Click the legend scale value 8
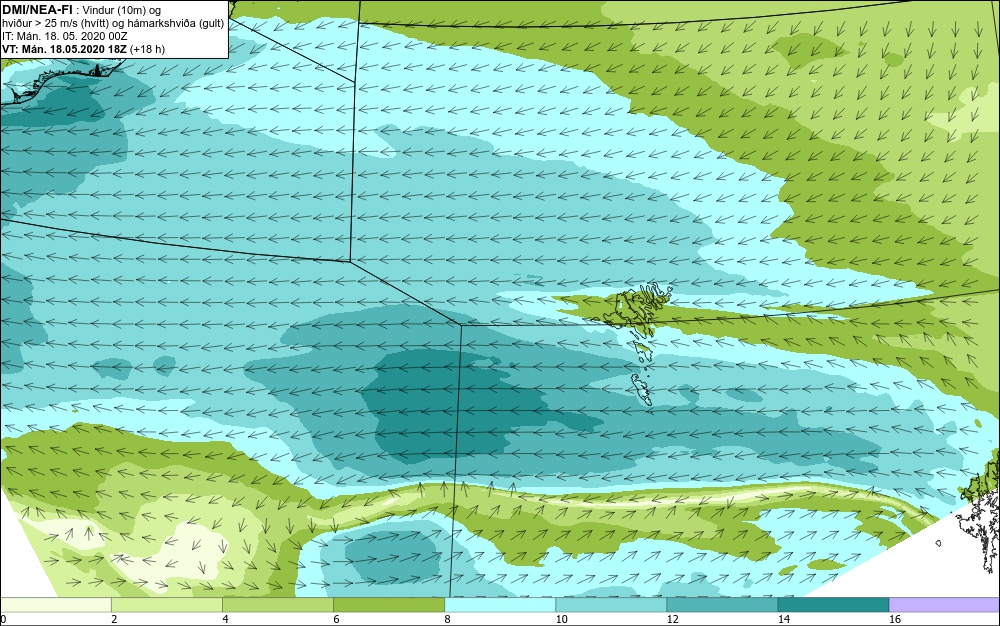 point(447,619)
